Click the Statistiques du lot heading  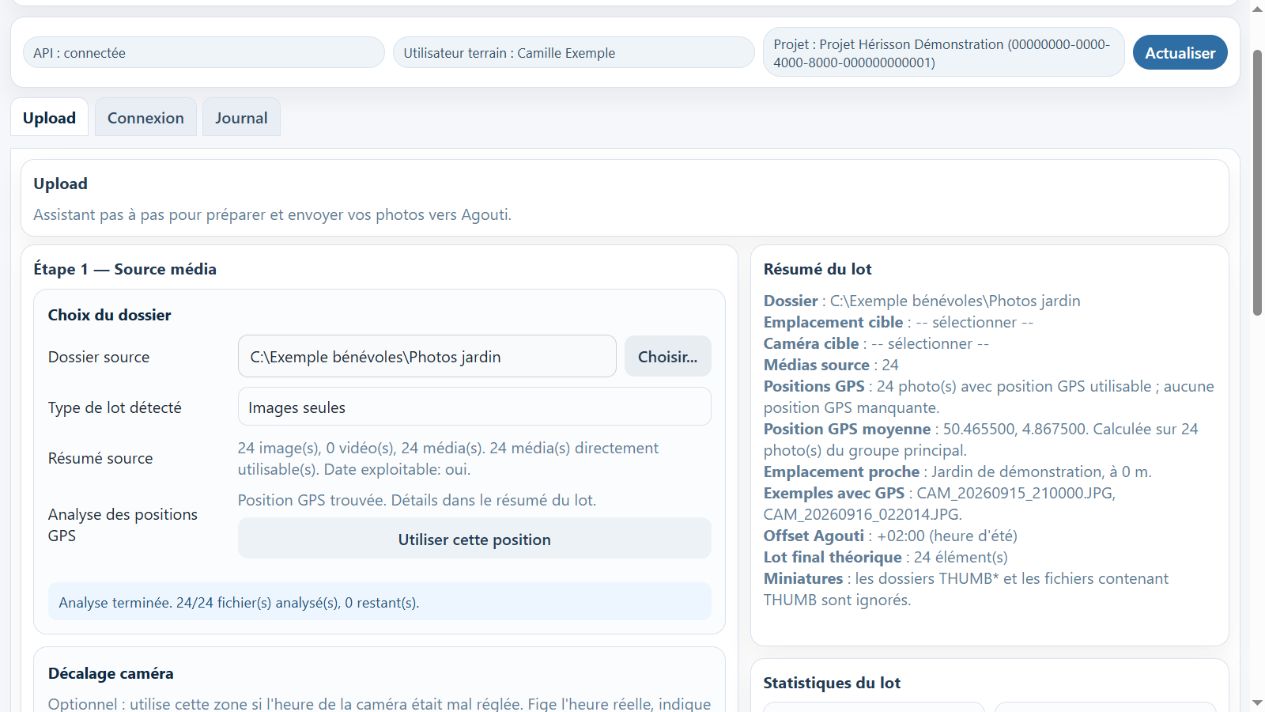832,683
